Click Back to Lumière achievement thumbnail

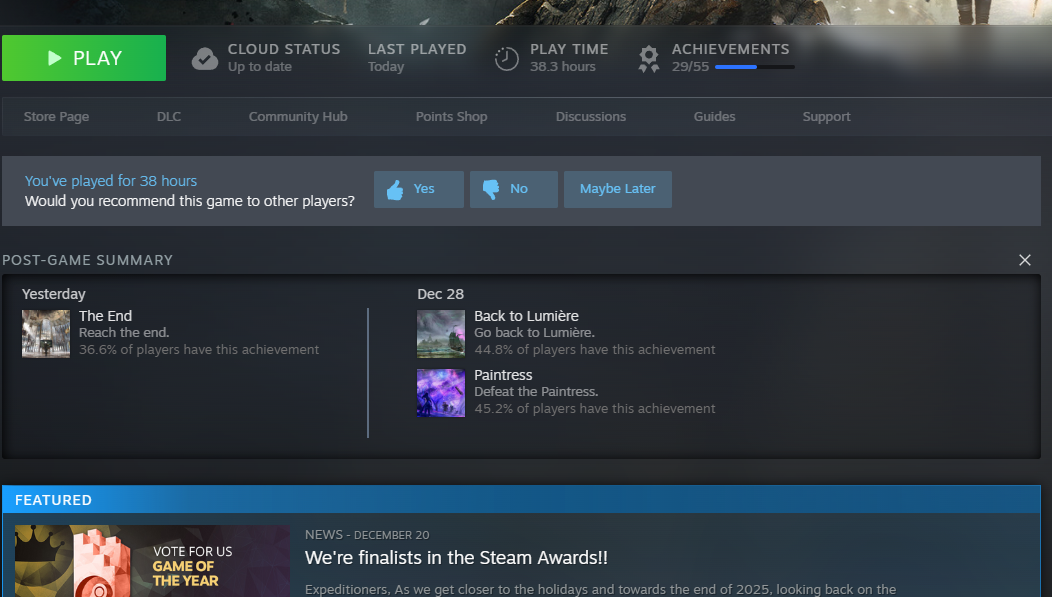pyautogui.click(x=441, y=333)
